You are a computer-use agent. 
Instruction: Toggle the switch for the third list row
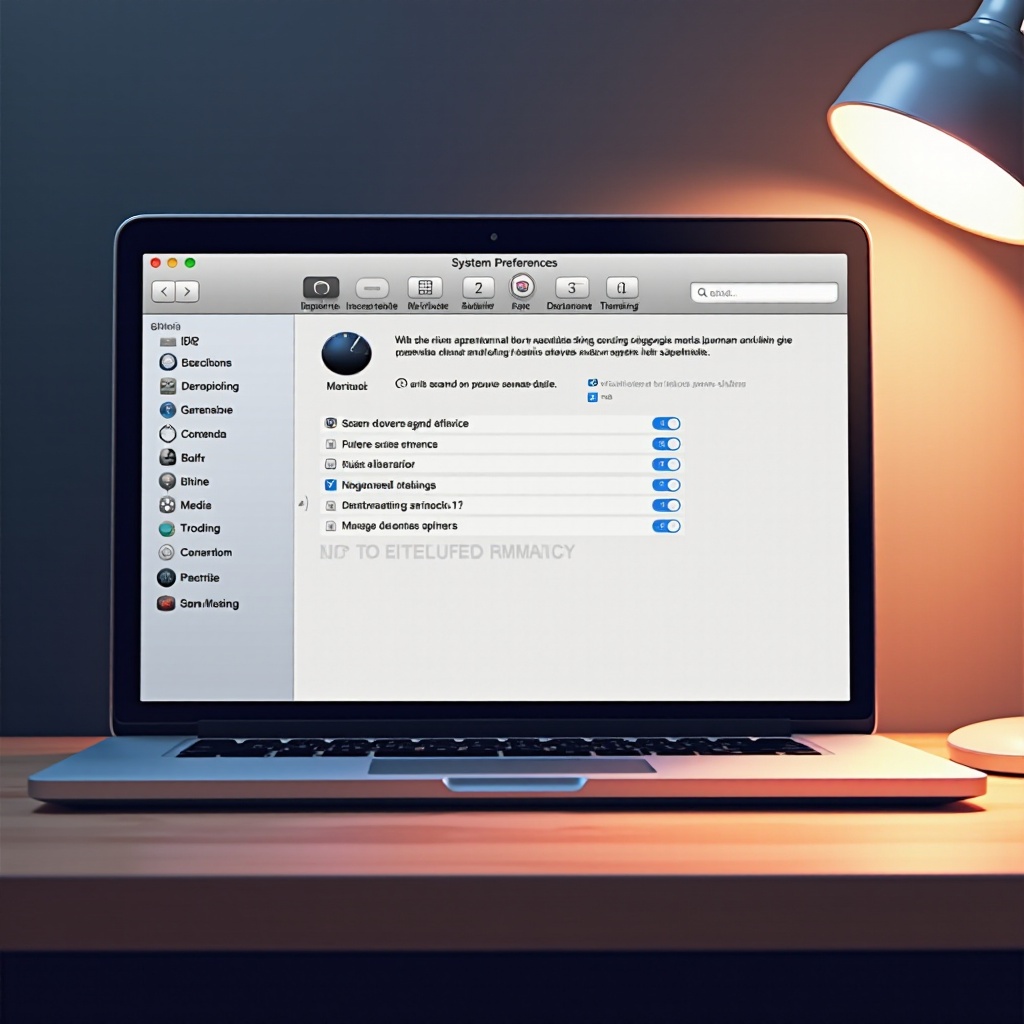pos(666,464)
